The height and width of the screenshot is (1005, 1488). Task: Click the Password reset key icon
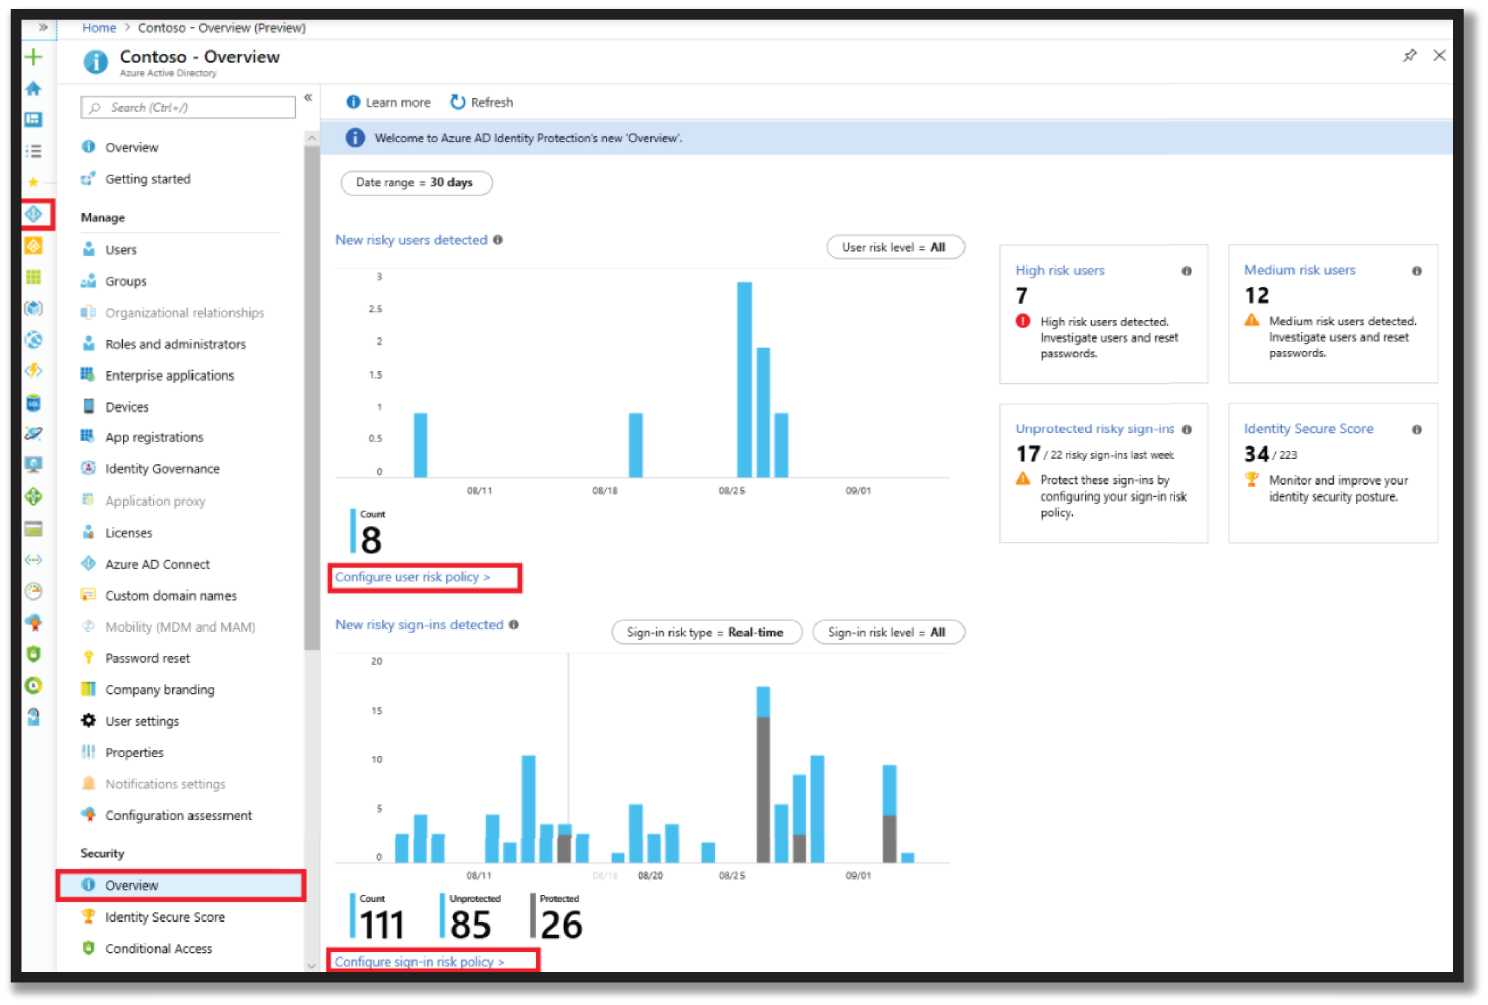tap(88, 658)
